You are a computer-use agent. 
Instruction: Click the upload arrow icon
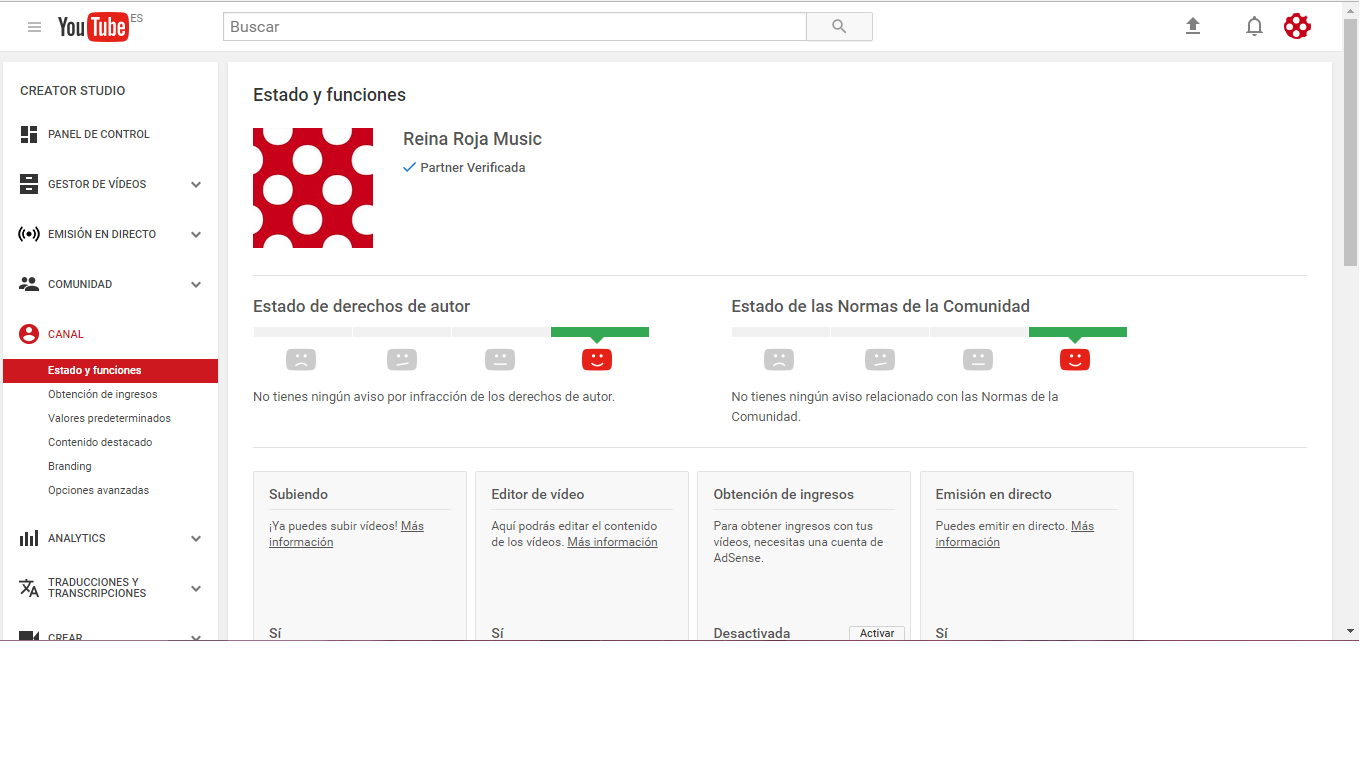click(x=1192, y=26)
